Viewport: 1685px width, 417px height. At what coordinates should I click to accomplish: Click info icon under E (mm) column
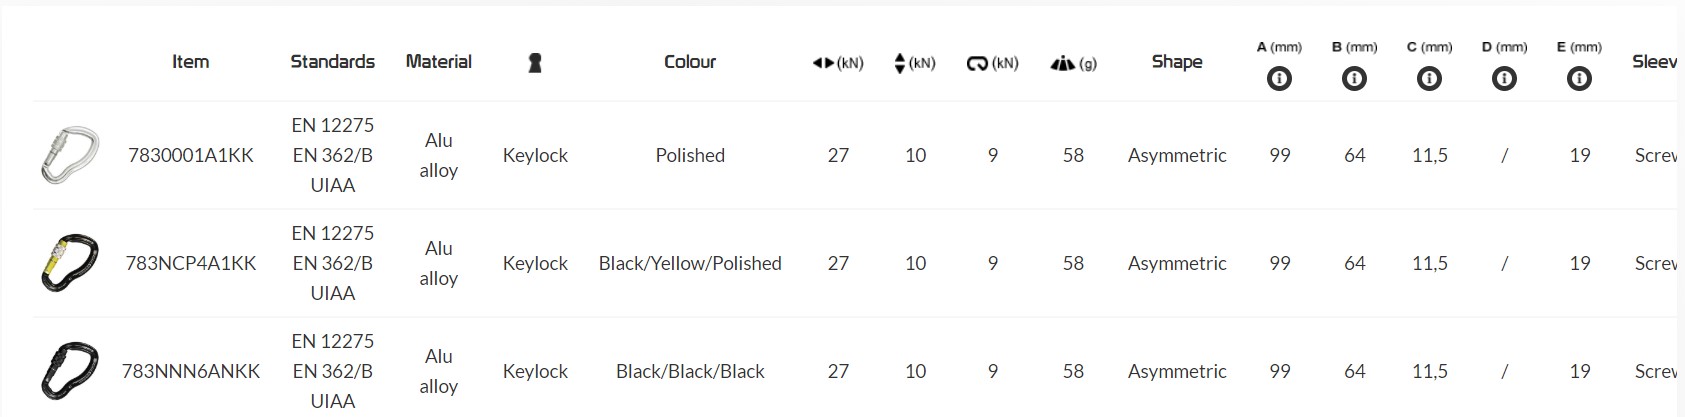click(1579, 78)
